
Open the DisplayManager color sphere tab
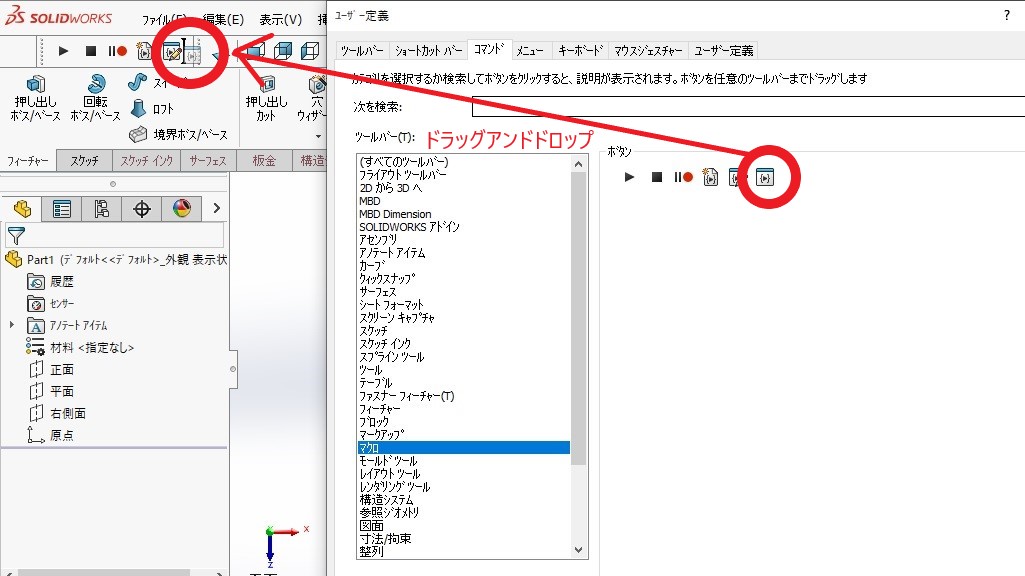pos(181,209)
